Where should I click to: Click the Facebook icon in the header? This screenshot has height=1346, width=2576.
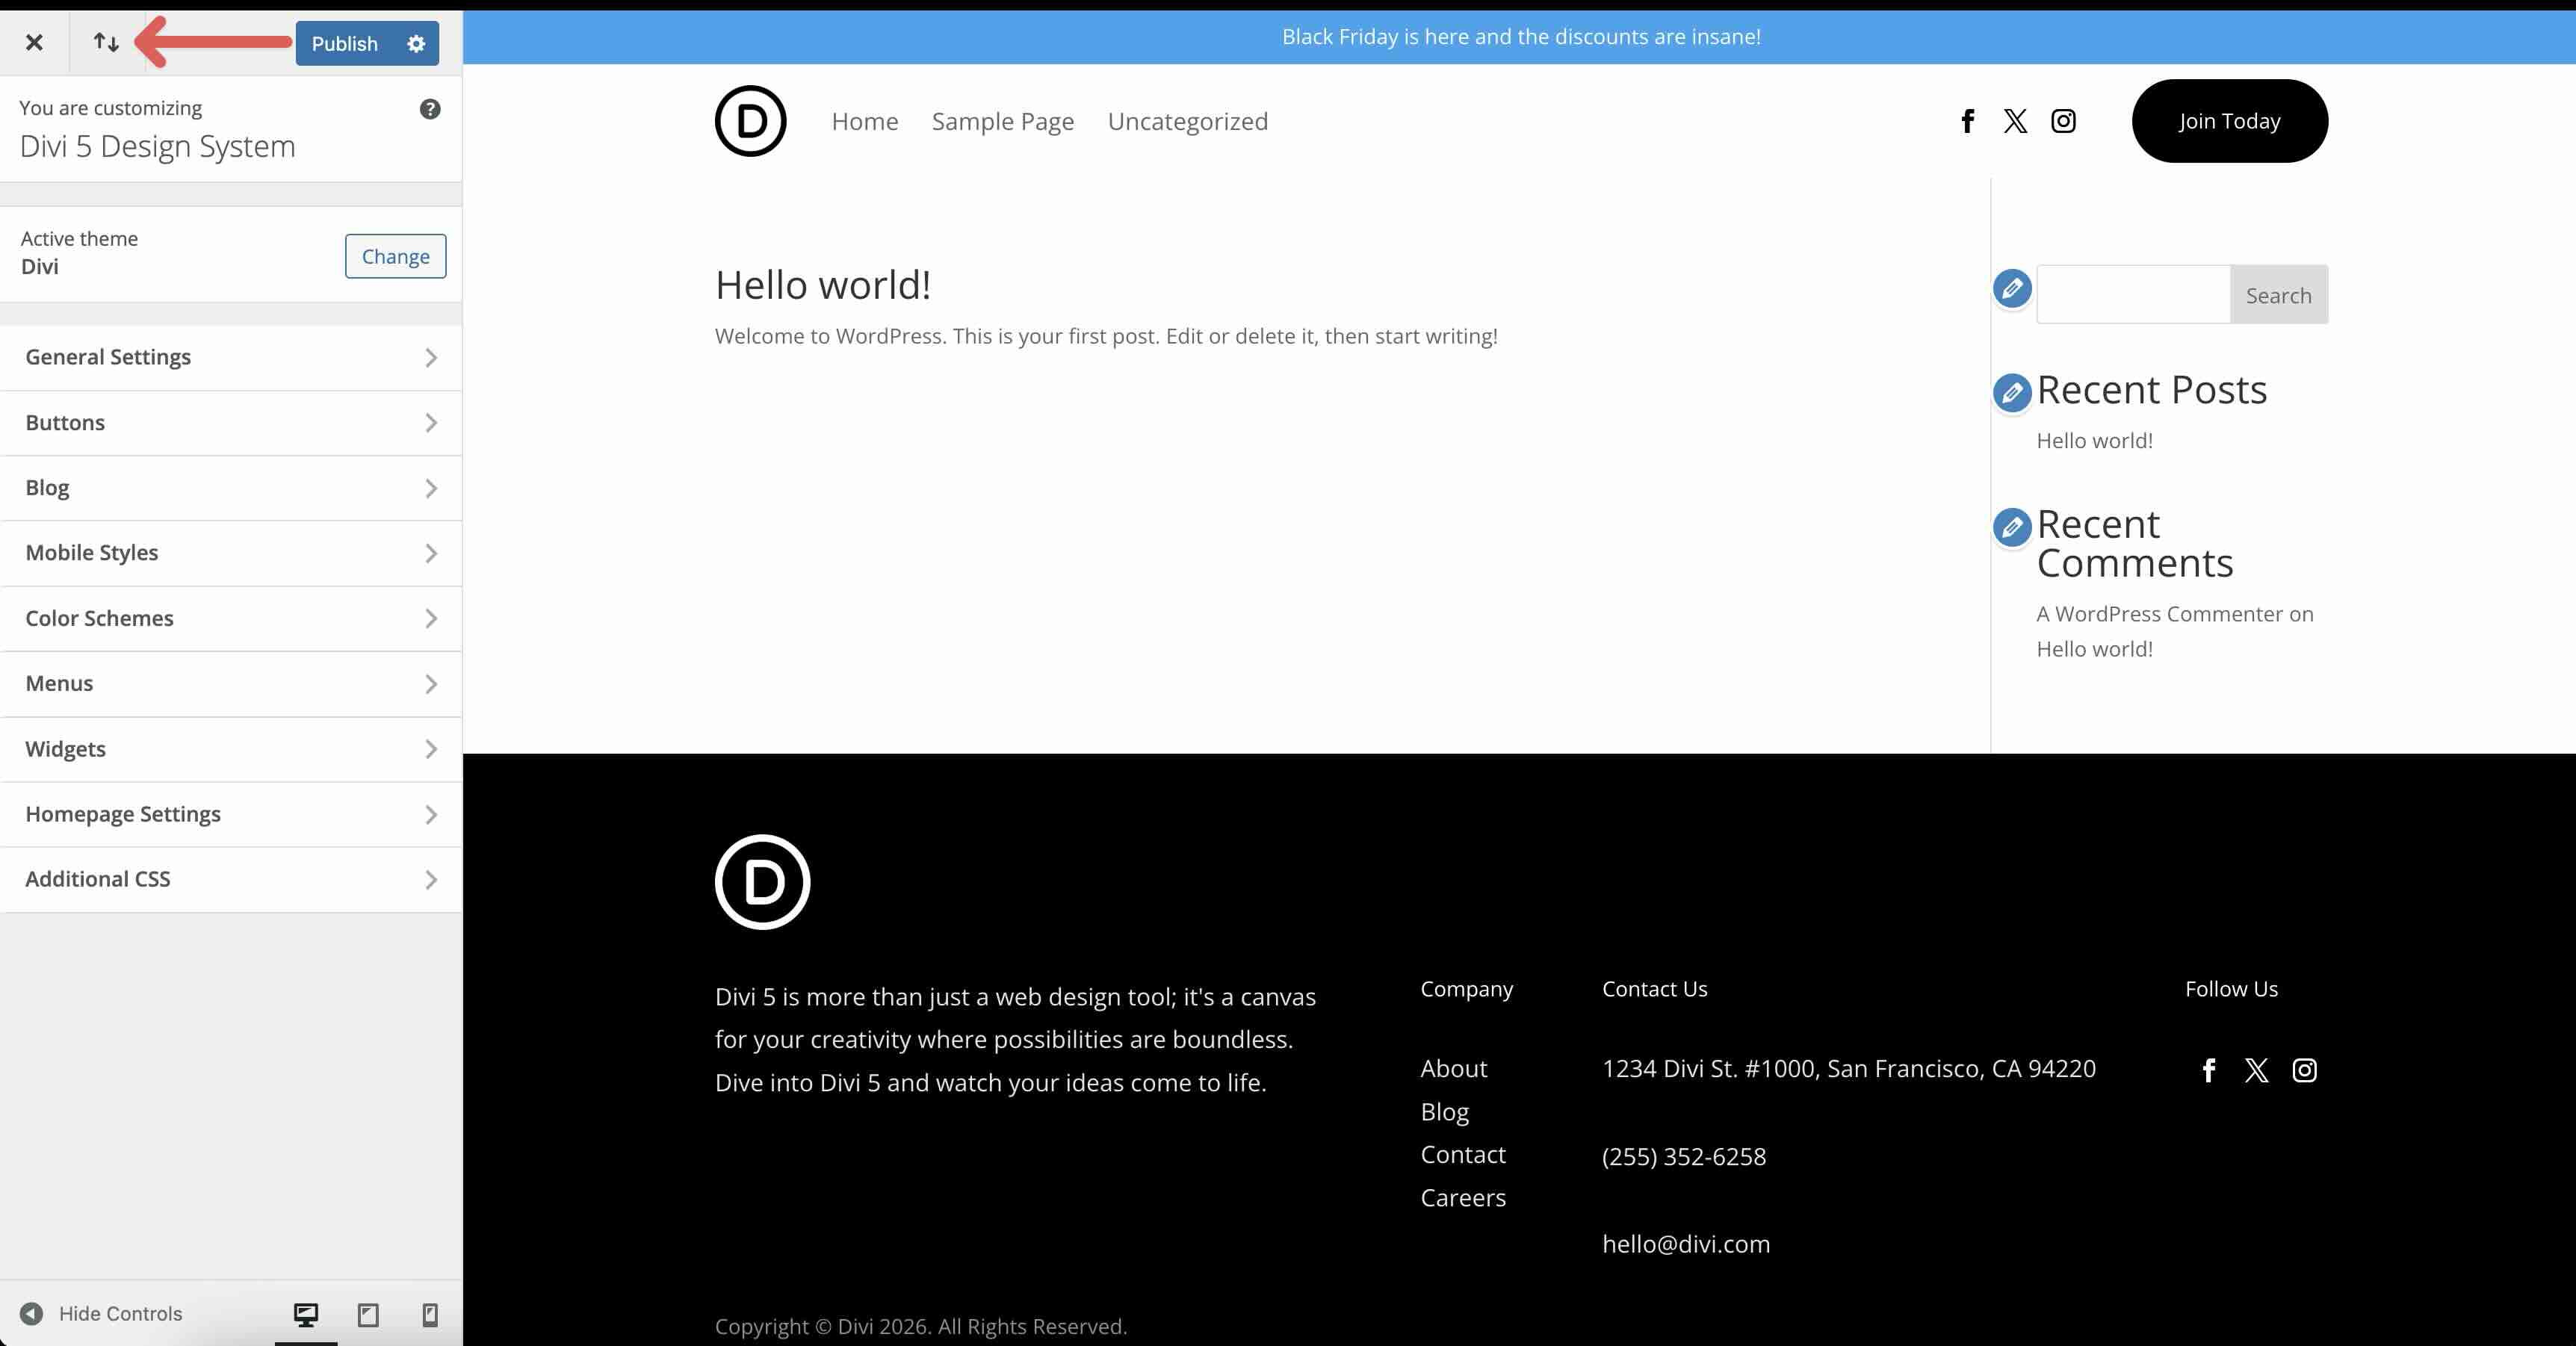click(1967, 121)
